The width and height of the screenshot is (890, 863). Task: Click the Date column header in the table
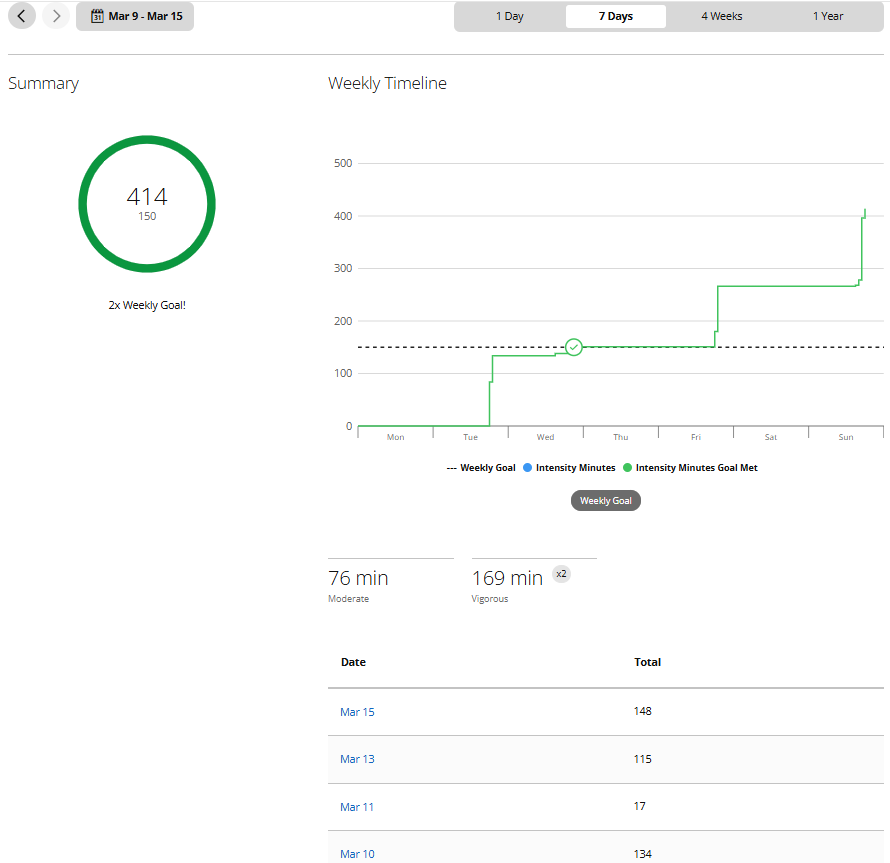click(353, 662)
